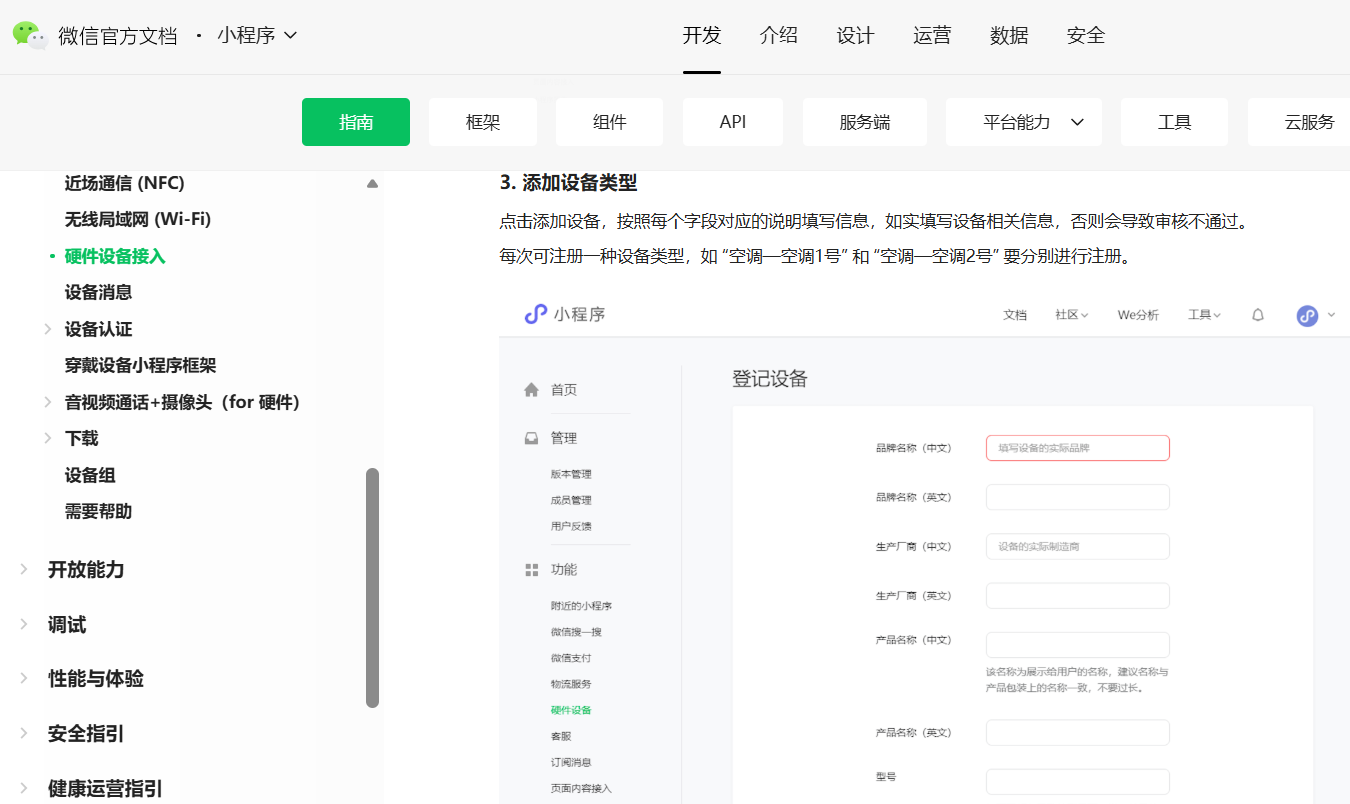
Task: Click the 品牌名称（英文） input field
Action: coord(1078,497)
